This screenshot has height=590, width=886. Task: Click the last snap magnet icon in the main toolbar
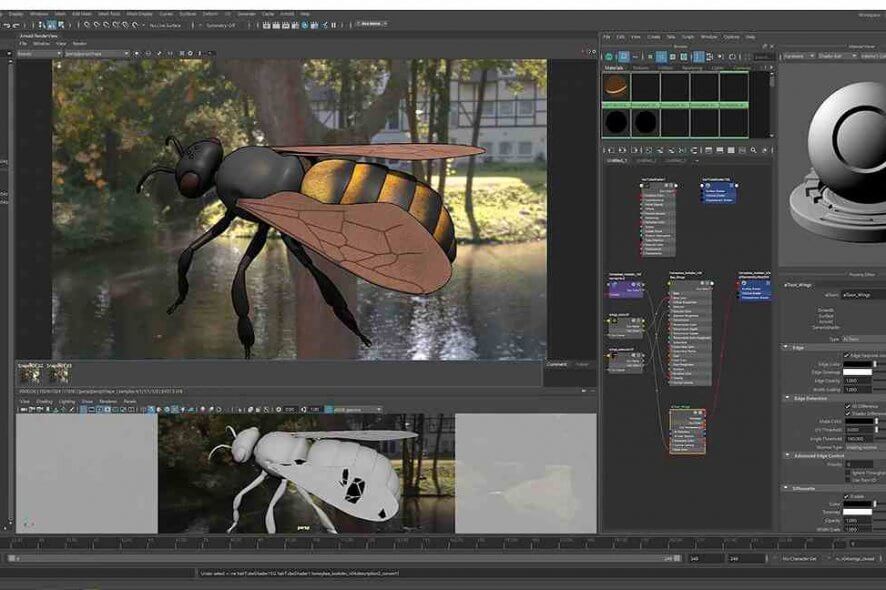tap(136, 25)
